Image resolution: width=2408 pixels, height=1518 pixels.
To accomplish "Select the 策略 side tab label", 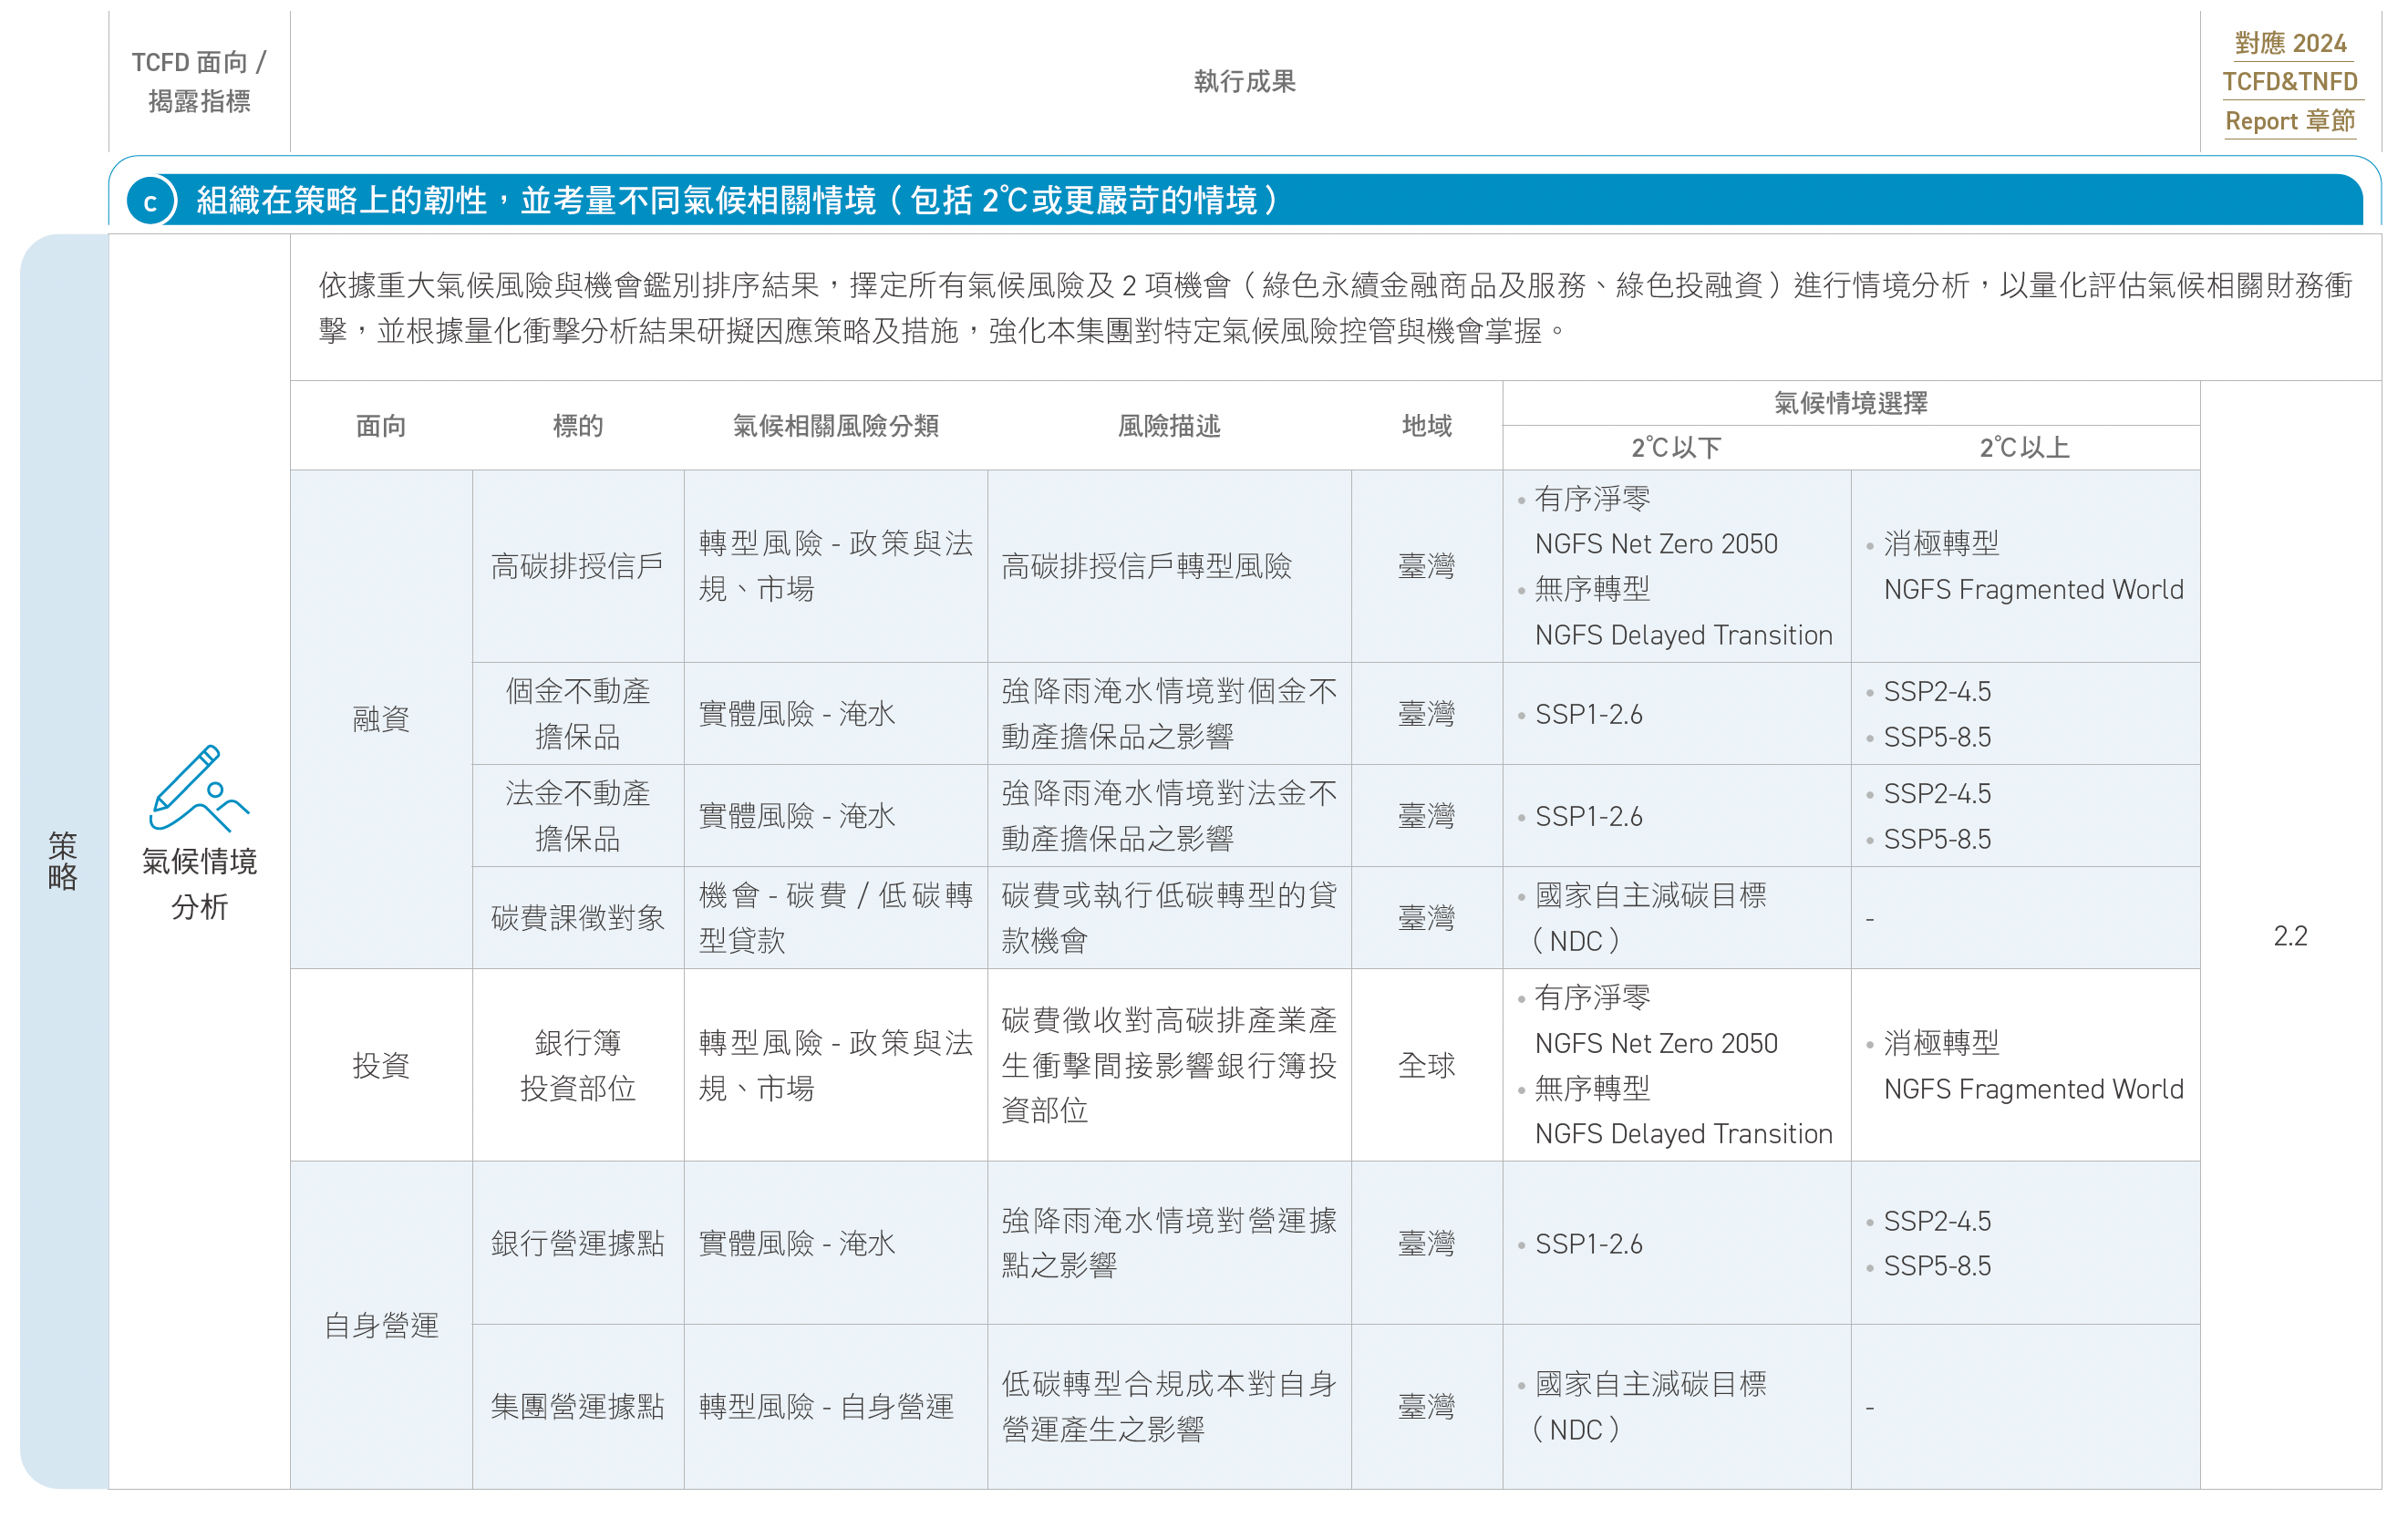I will (62, 860).
